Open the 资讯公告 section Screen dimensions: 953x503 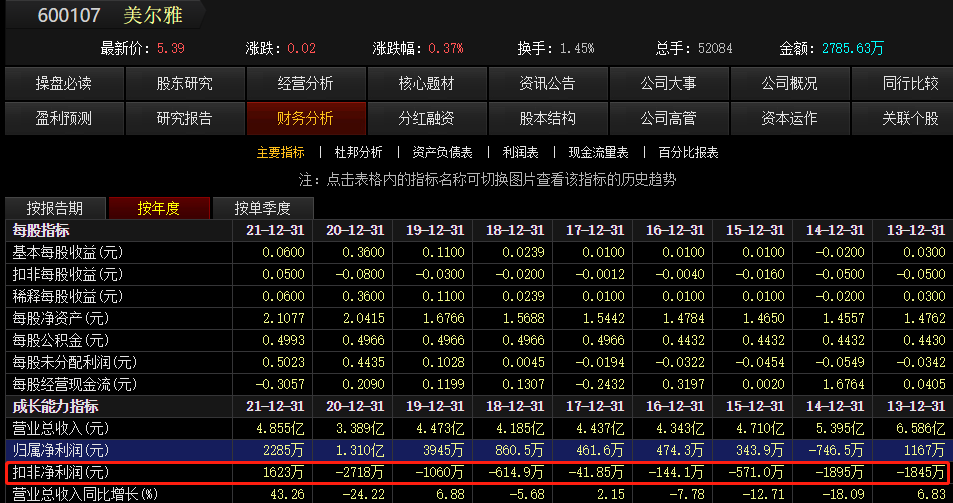(x=548, y=83)
